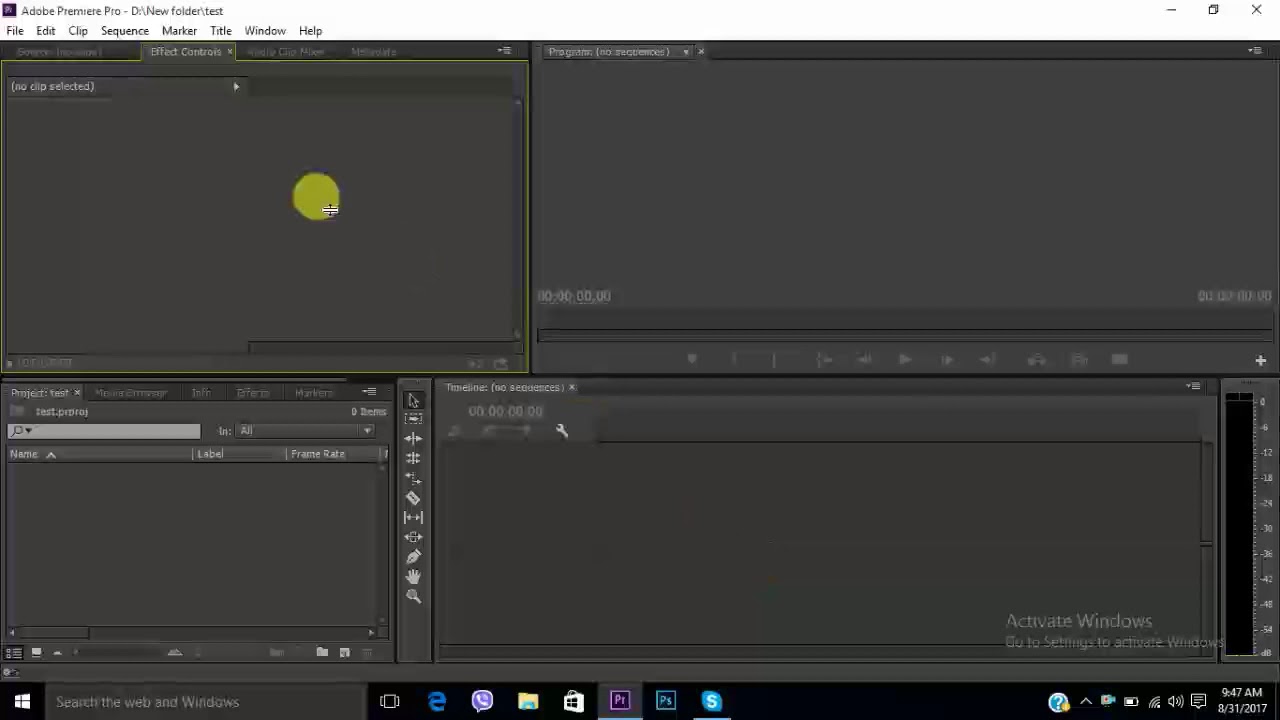
Task: Step back one frame in Program monitor
Action: pyautogui.click(x=865, y=360)
